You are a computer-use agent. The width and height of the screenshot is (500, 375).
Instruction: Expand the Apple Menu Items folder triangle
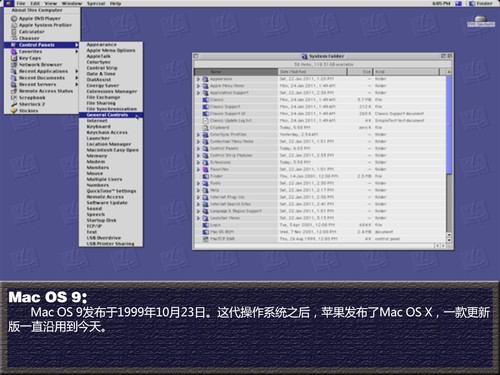198,86
